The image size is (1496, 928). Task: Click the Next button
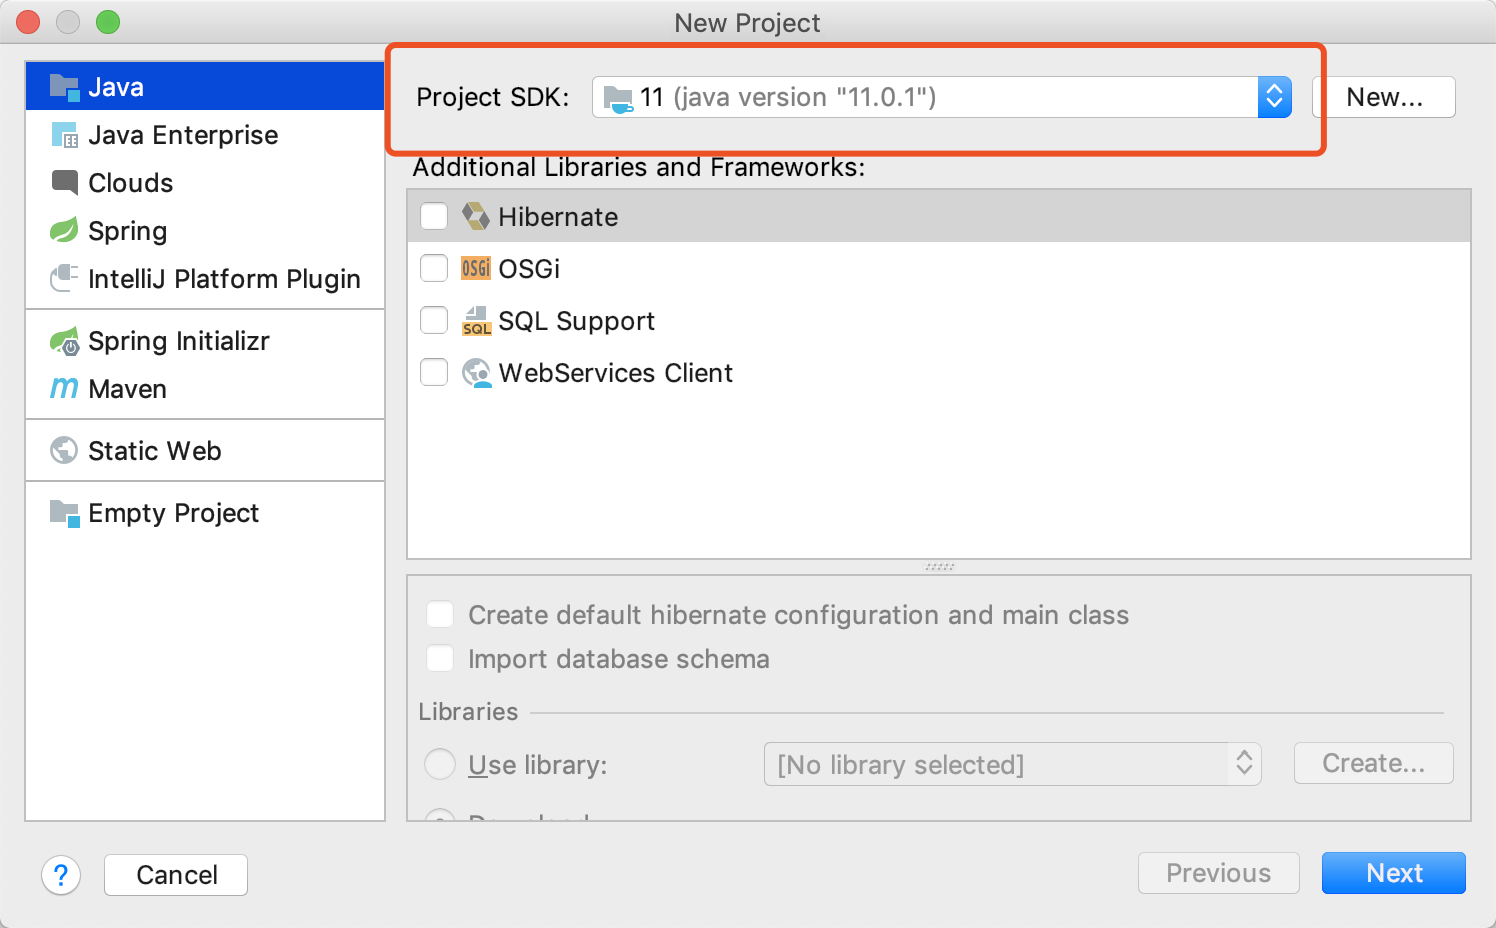pyautogui.click(x=1394, y=873)
